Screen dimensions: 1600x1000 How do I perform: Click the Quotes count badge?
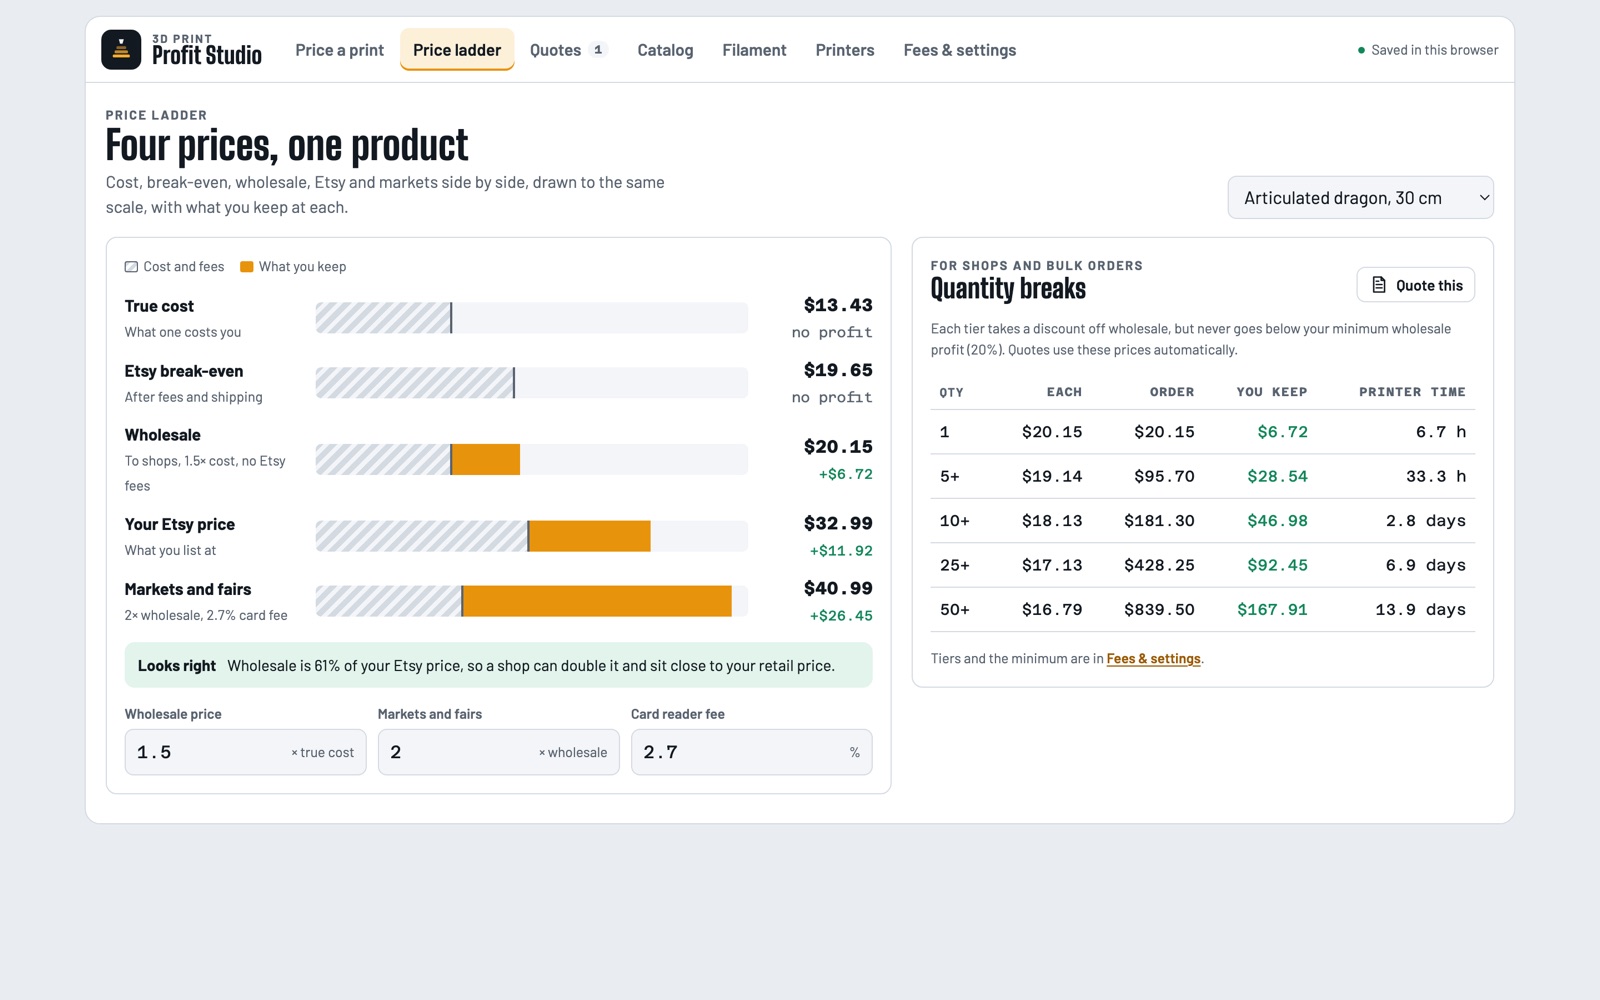598,50
